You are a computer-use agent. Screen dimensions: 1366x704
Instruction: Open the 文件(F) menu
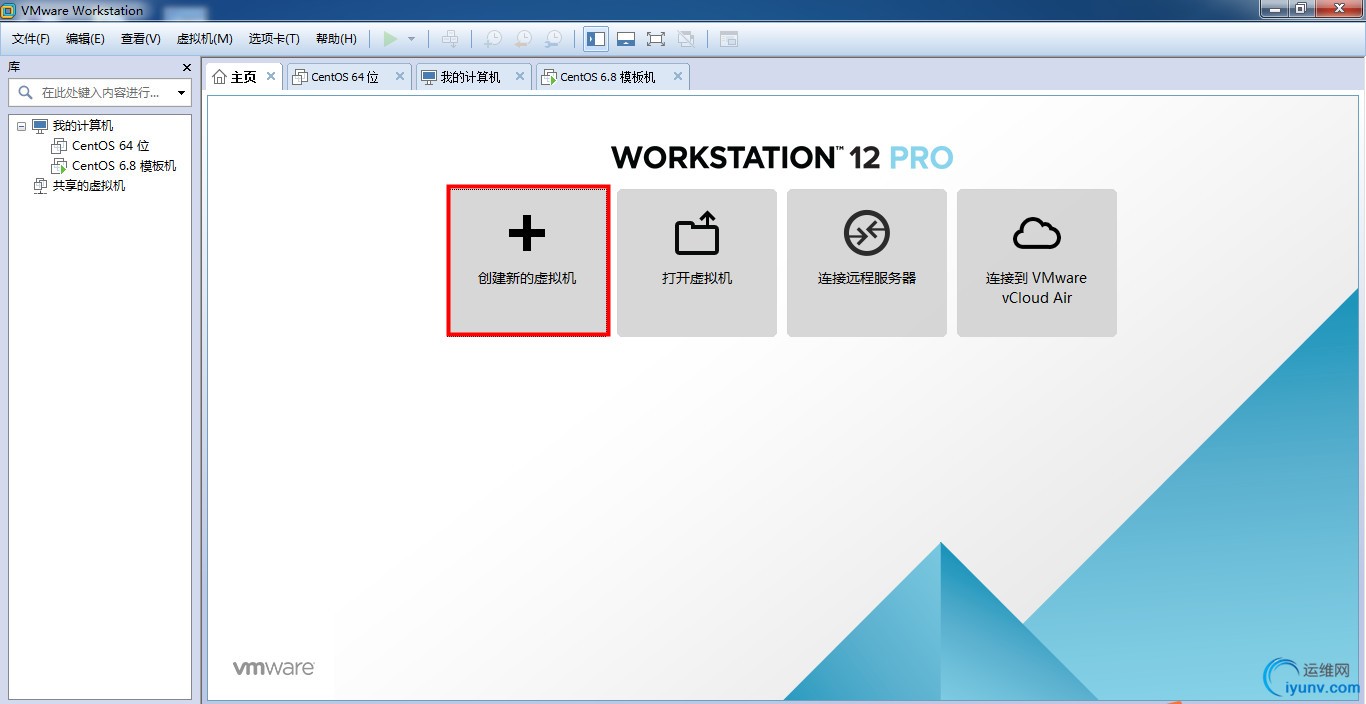pyautogui.click(x=31, y=39)
